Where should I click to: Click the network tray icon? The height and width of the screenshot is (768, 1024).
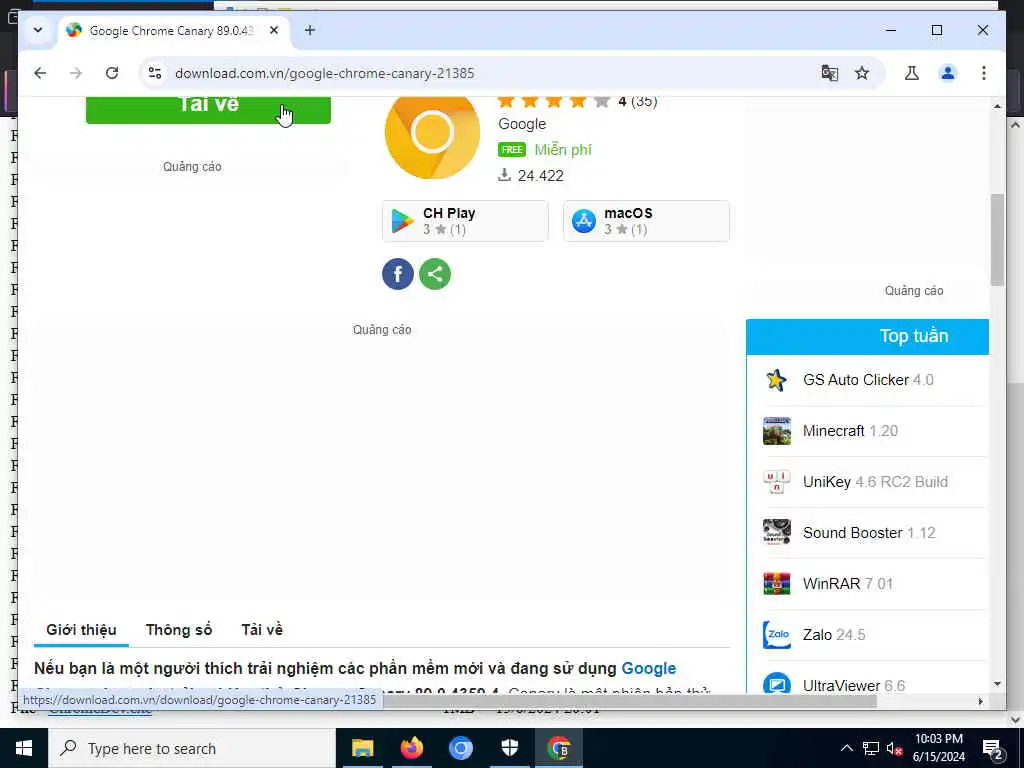click(x=871, y=749)
